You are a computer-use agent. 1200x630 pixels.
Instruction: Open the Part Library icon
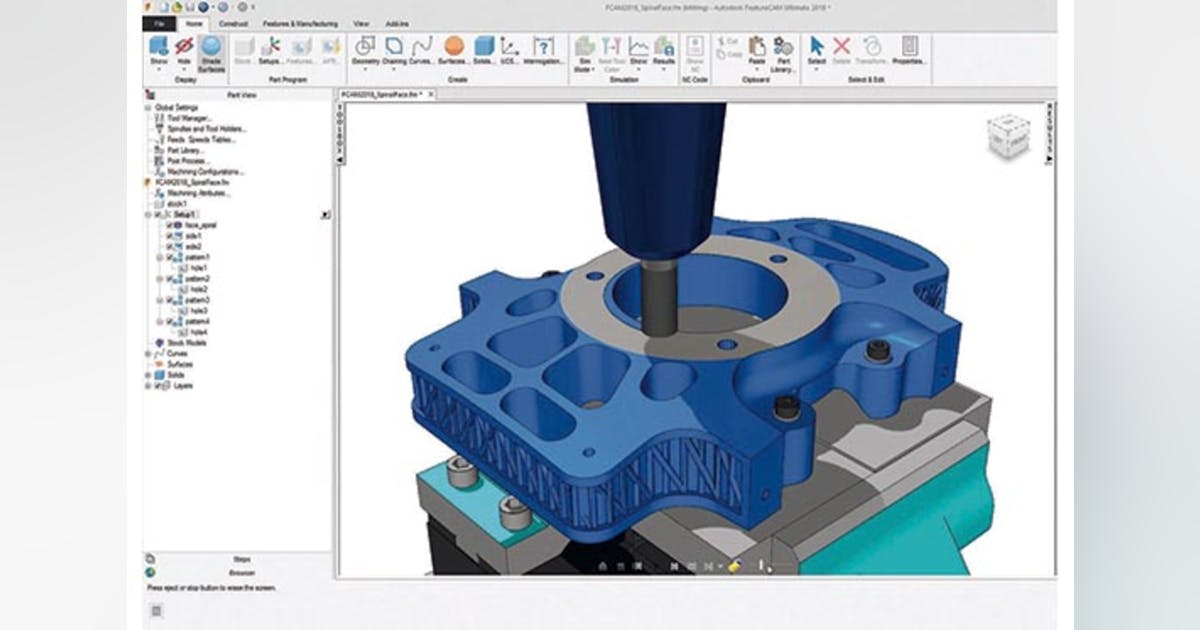coord(785,46)
